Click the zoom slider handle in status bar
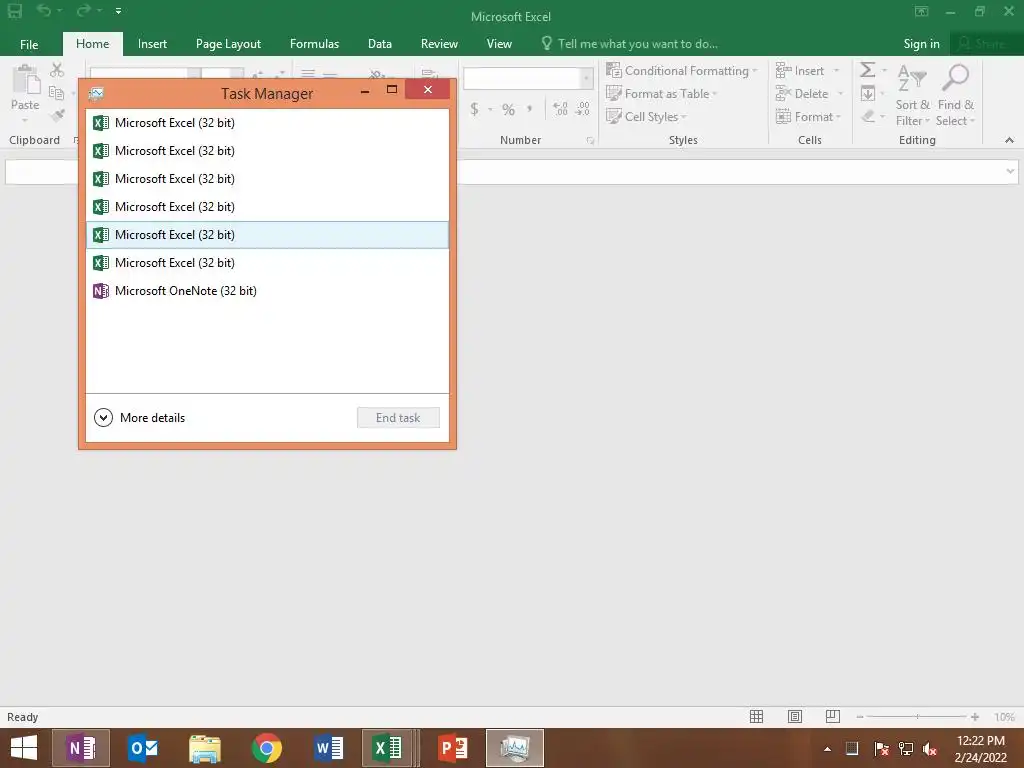 tap(917, 717)
